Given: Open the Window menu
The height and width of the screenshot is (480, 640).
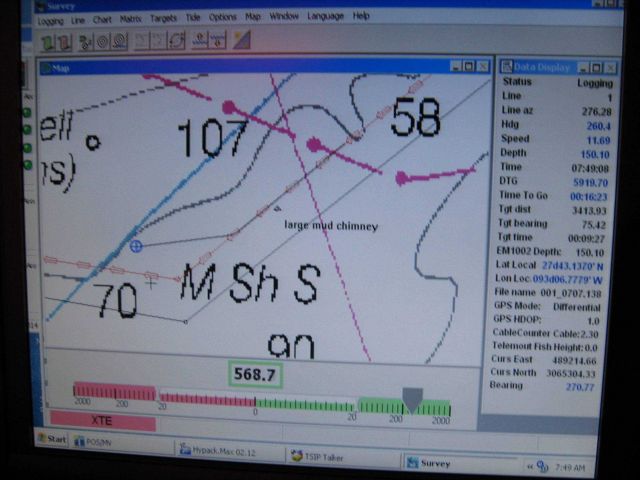Looking at the screenshot, I should (284, 16).
